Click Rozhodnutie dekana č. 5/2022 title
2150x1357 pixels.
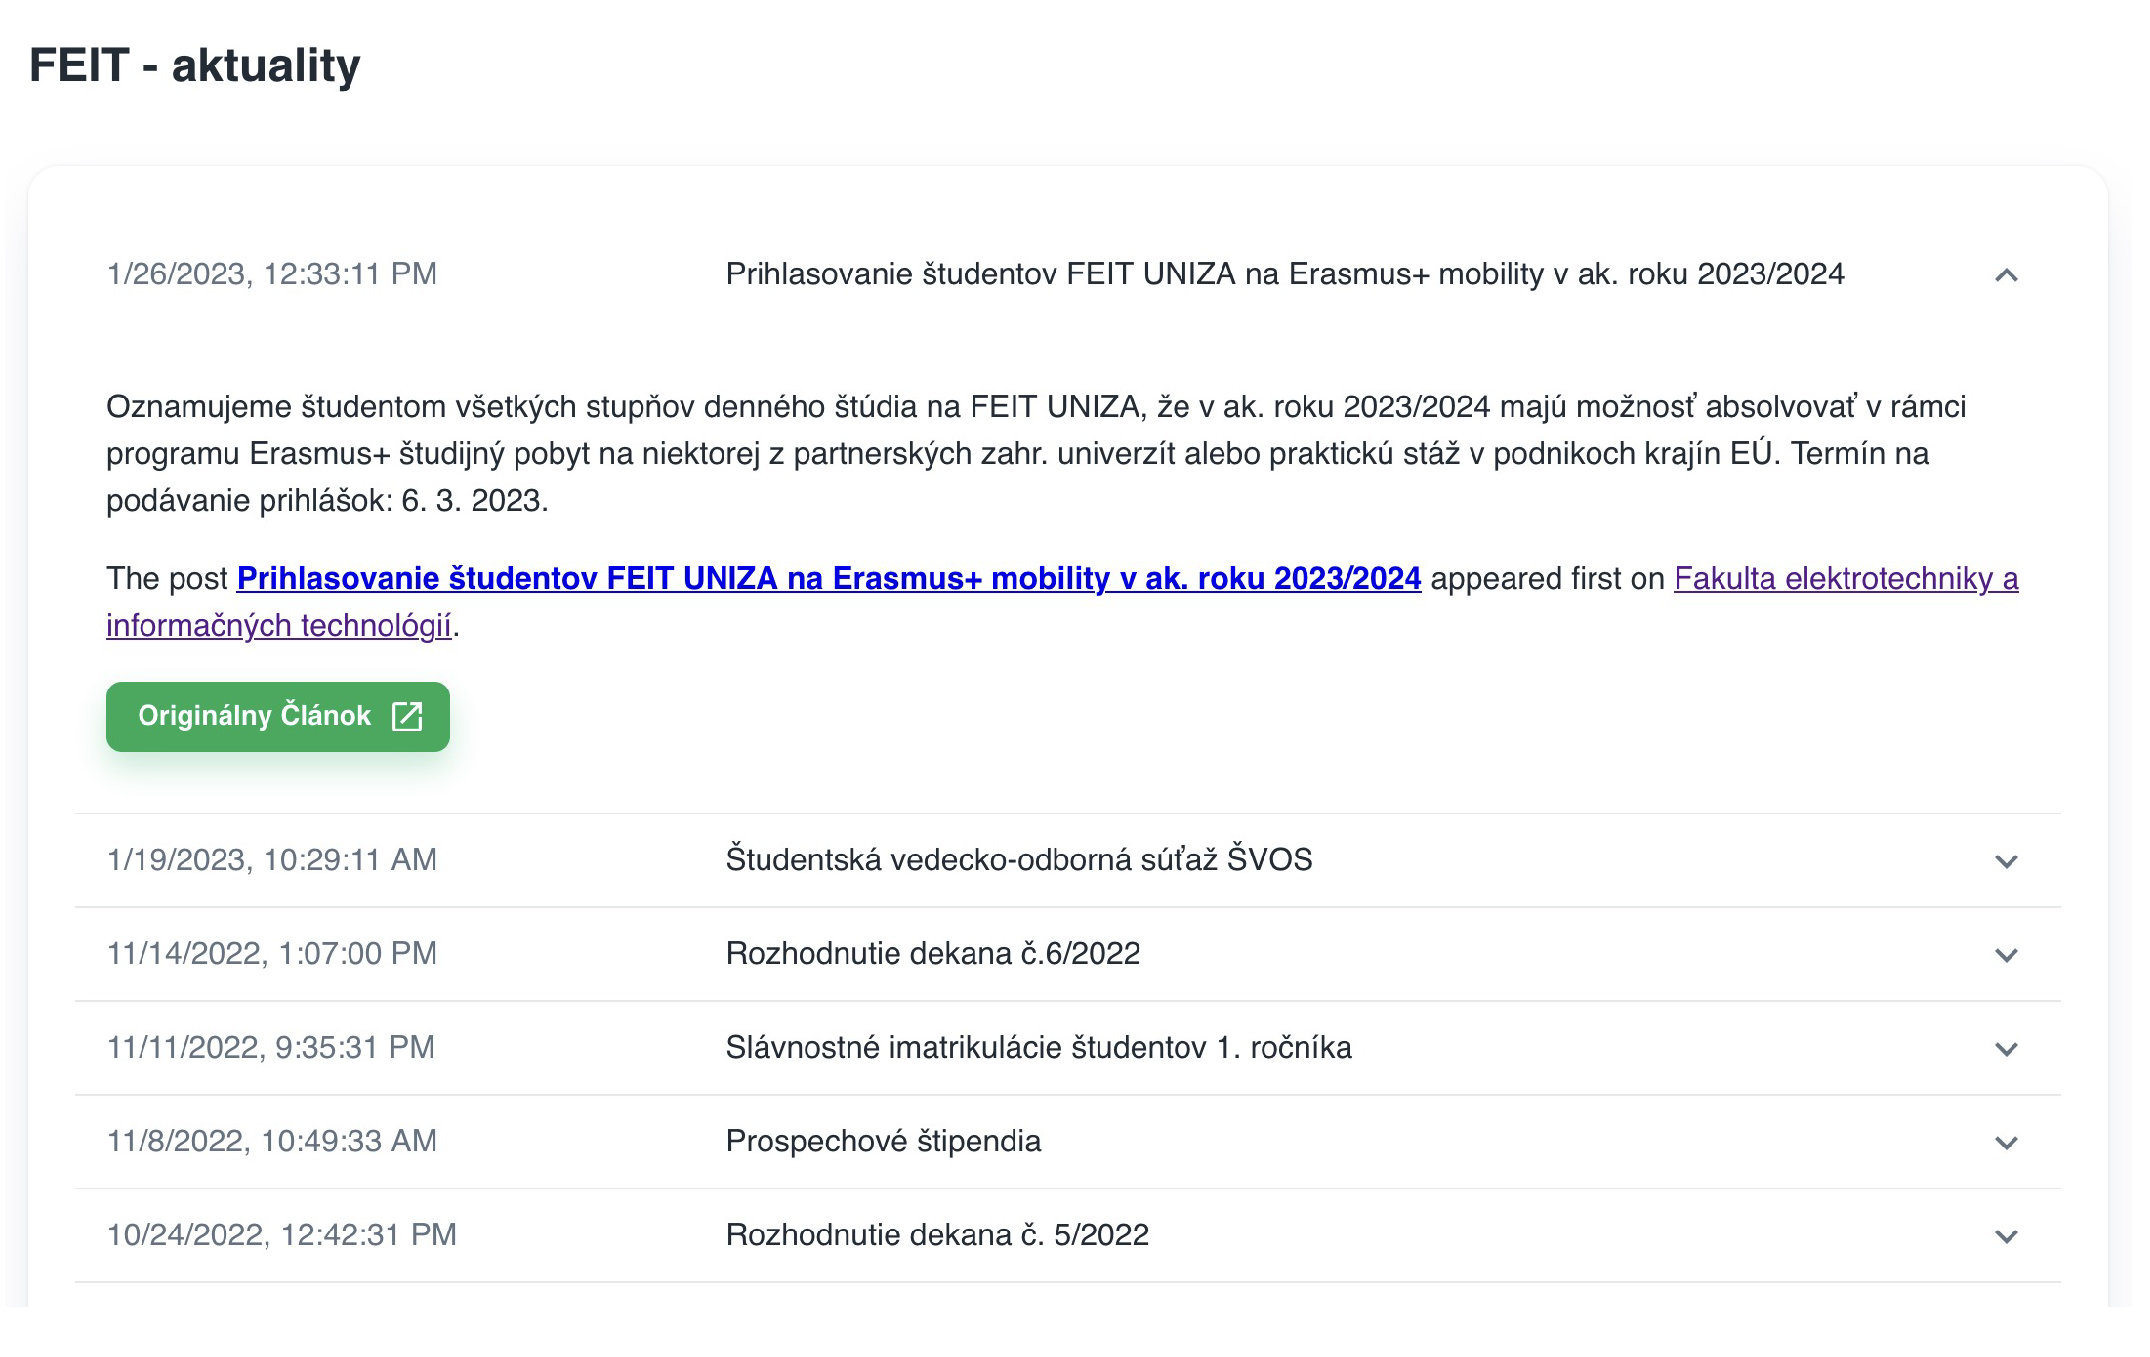(937, 1235)
